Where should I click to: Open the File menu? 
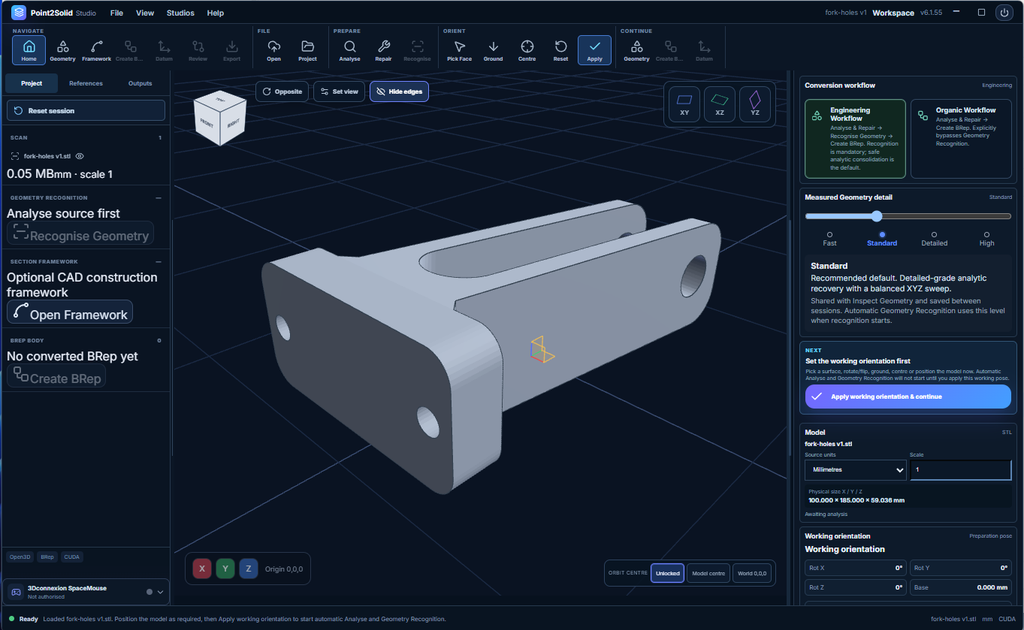117,13
